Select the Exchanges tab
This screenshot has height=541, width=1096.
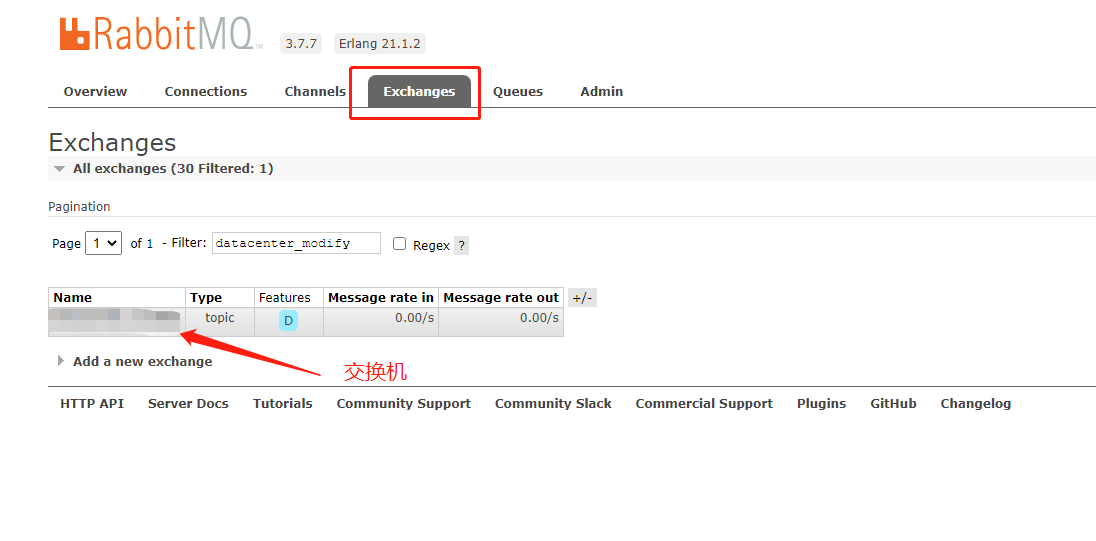pos(419,92)
